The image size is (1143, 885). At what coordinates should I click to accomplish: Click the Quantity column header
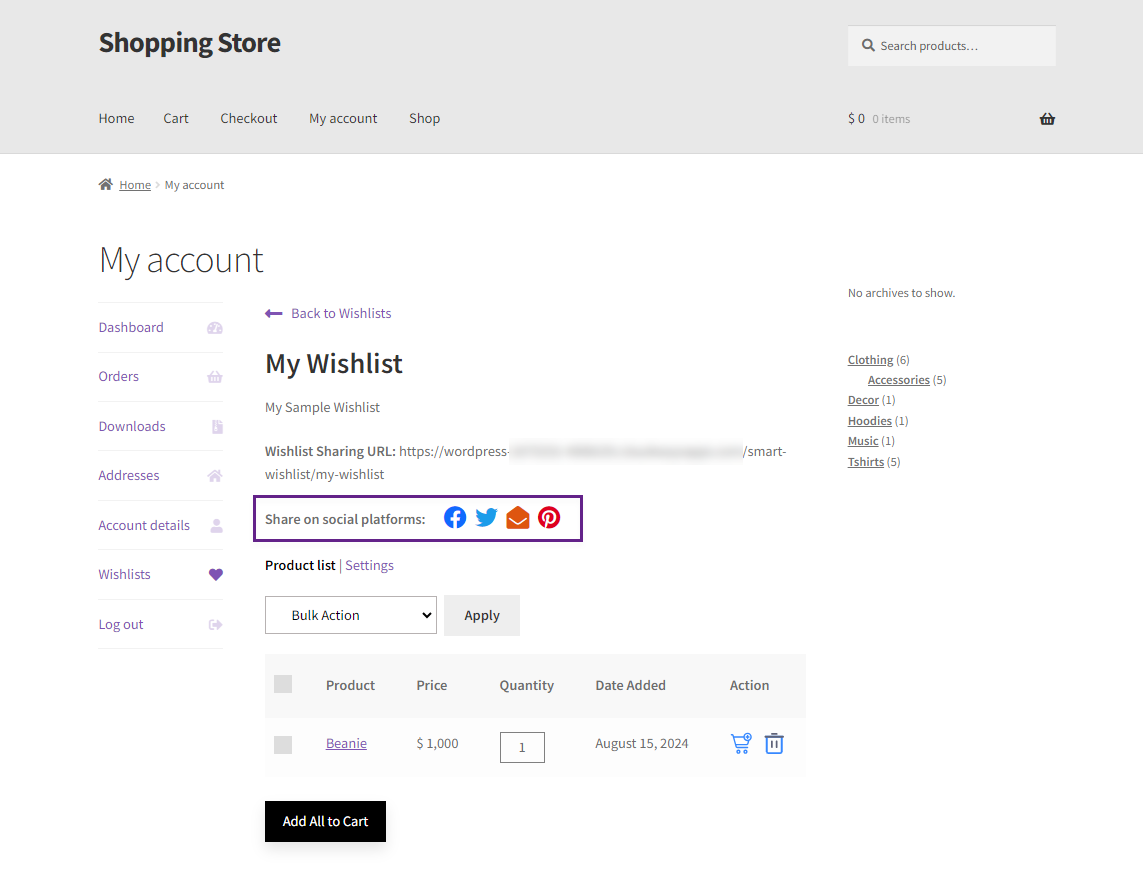click(x=526, y=685)
